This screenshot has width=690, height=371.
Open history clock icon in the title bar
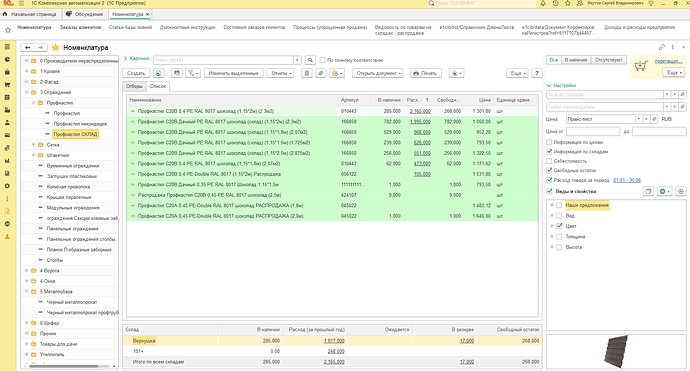tap(555, 3)
